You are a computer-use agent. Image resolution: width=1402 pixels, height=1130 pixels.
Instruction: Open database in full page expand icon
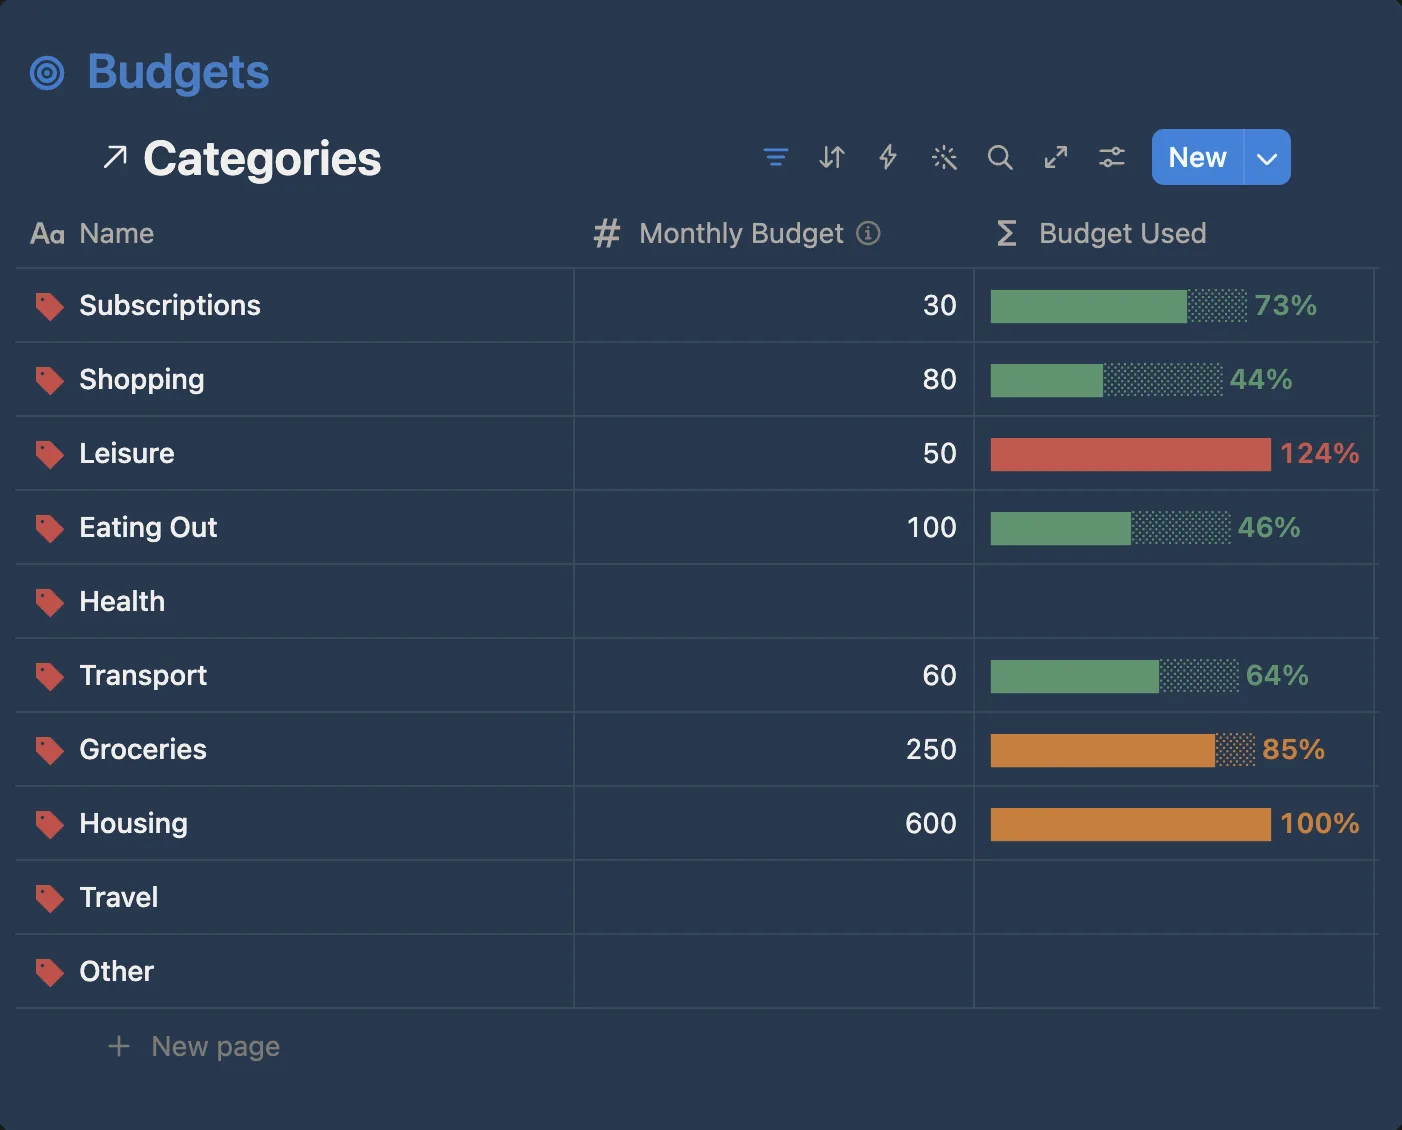coord(1056,157)
